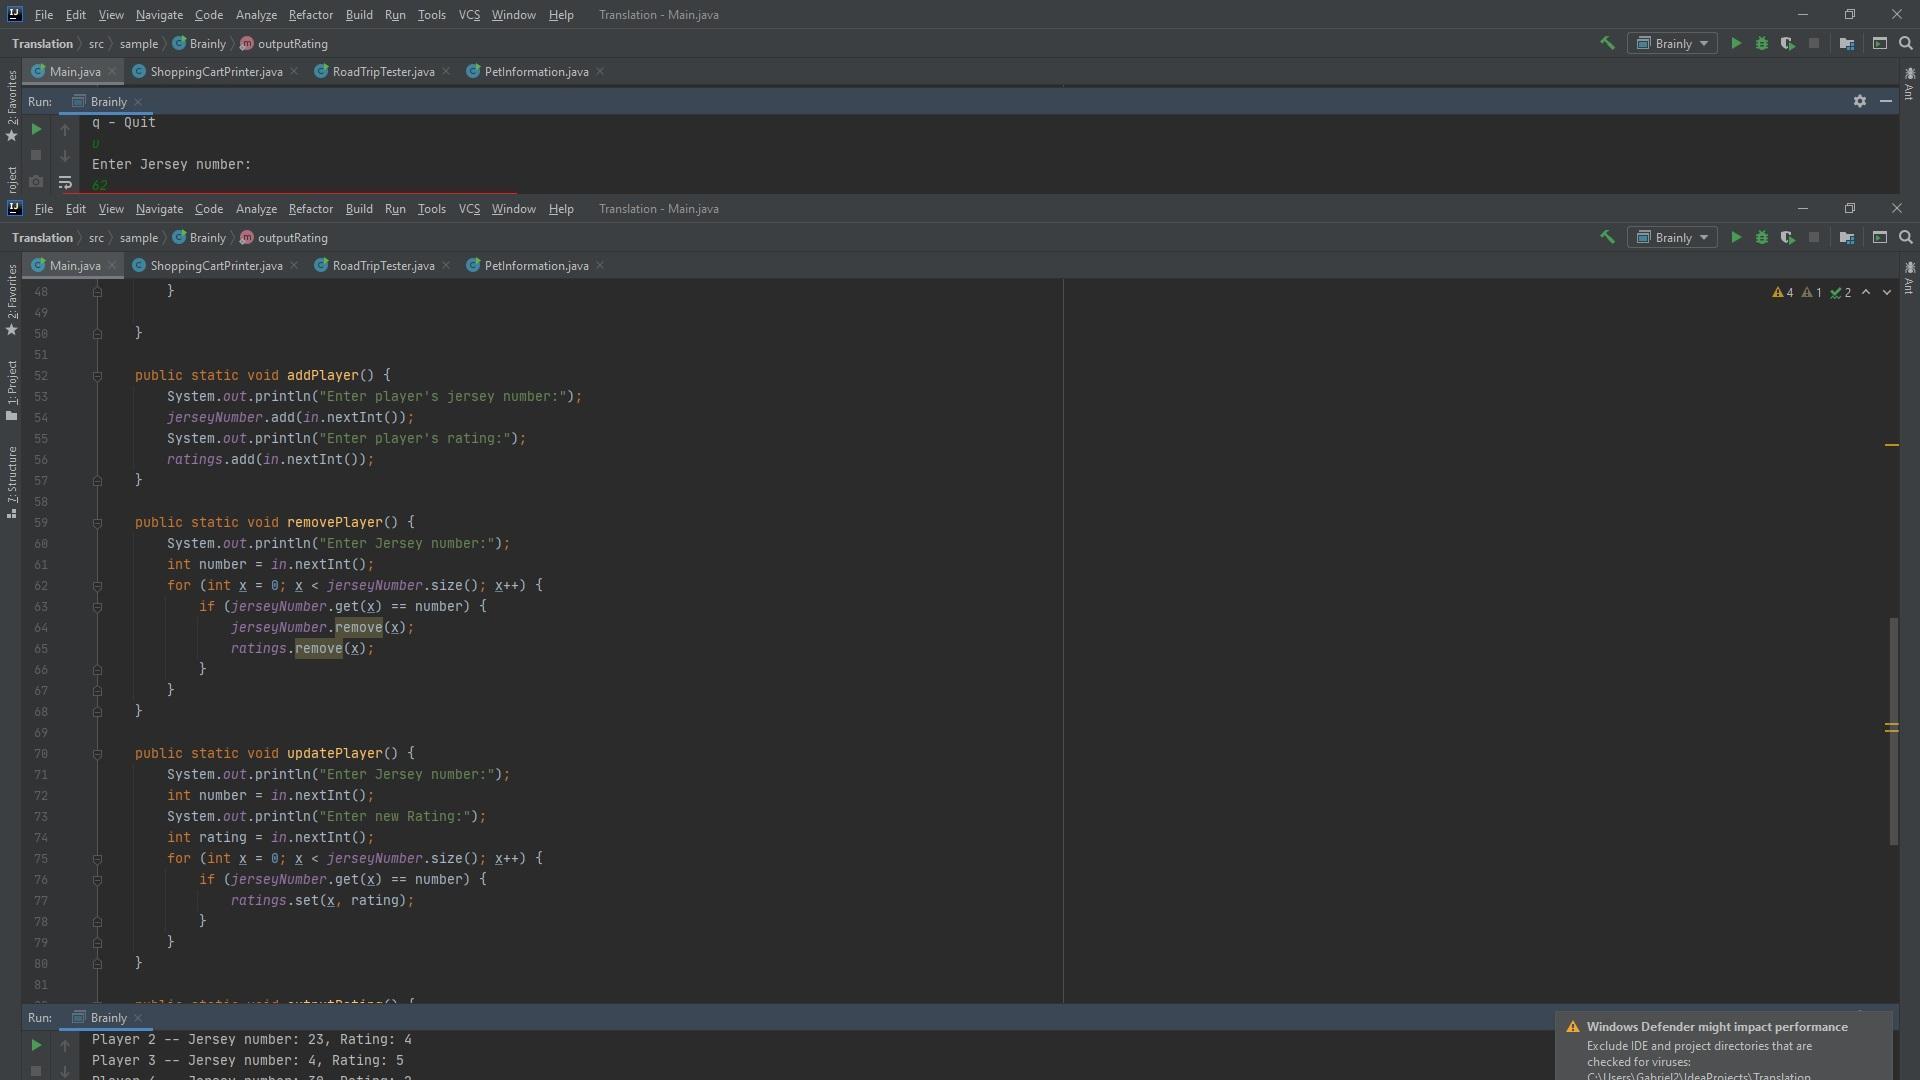Viewport: 1920px width, 1080px height.
Task: Click green Debug bug icon in lower window
Action: click(1762, 238)
